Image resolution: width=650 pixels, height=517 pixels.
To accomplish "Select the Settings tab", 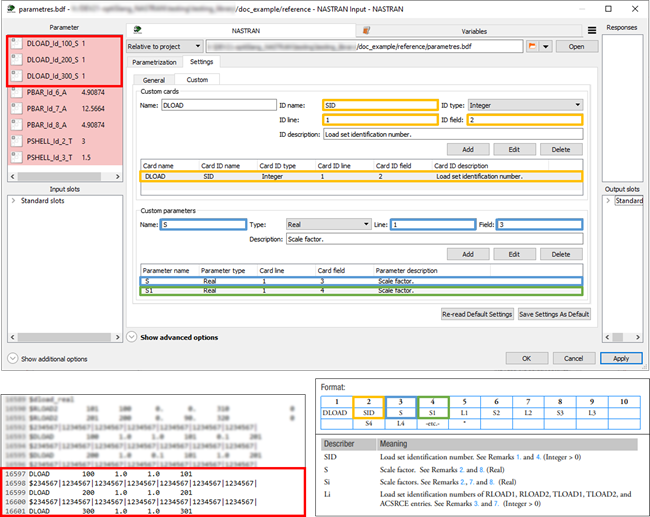I will pos(201,61).
